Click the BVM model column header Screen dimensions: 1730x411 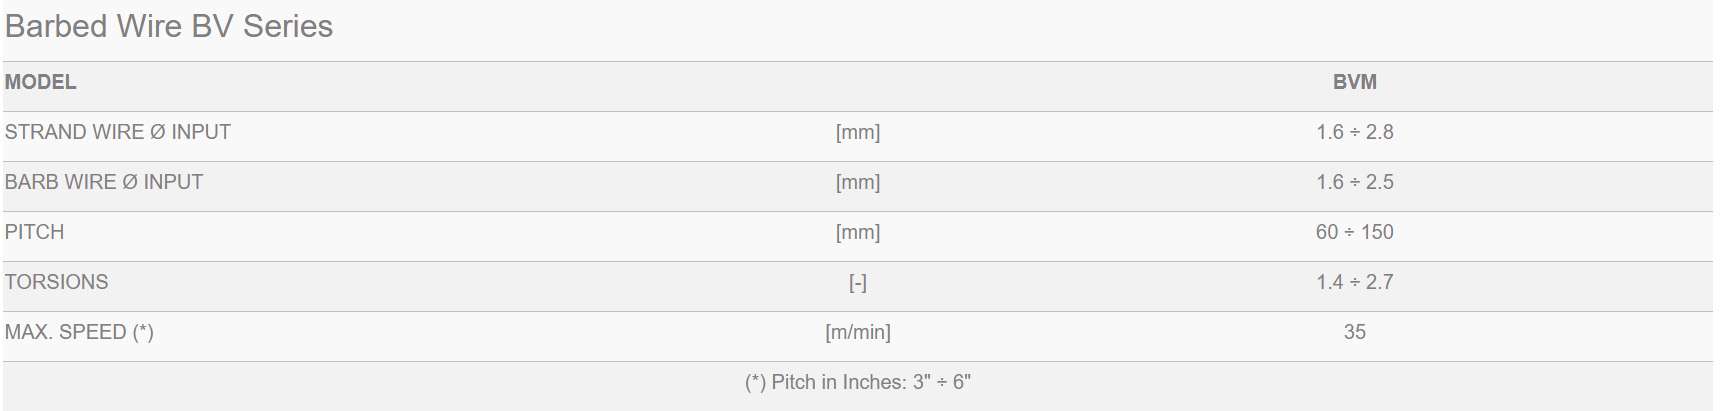coord(1355,82)
